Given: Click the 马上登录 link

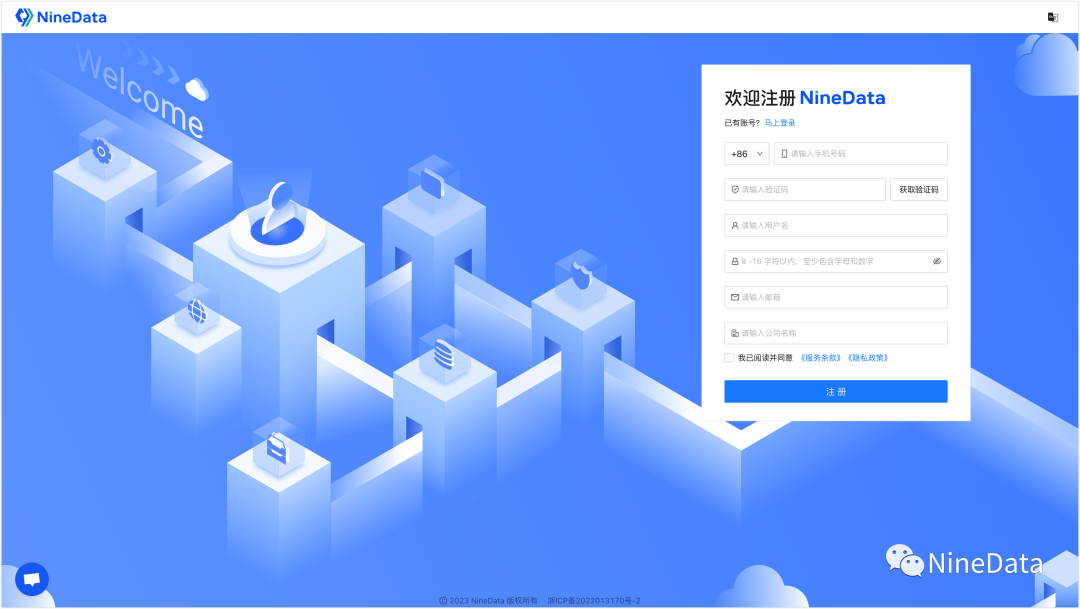Looking at the screenshot, I should coord(780,123).
